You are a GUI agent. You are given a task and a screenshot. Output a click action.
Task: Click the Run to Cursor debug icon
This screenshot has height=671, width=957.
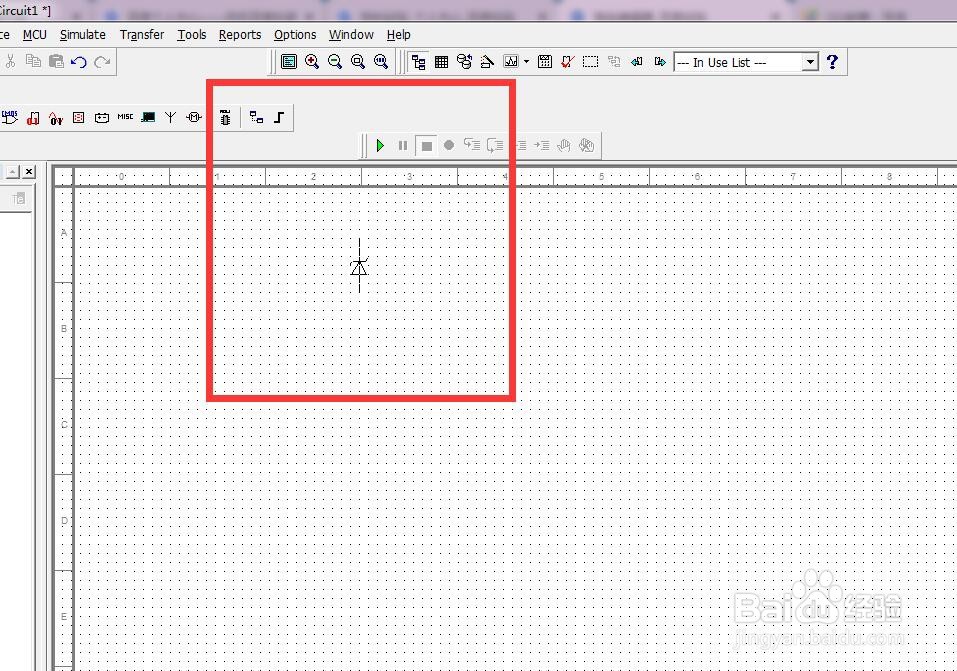point(541,145)
